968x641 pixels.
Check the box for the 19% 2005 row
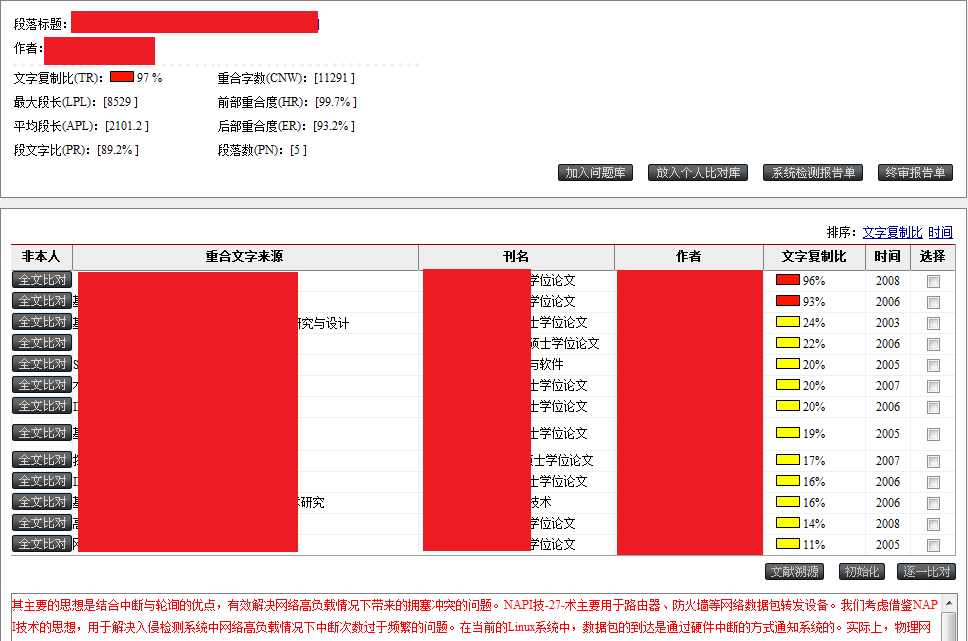[x=933, y=435]
